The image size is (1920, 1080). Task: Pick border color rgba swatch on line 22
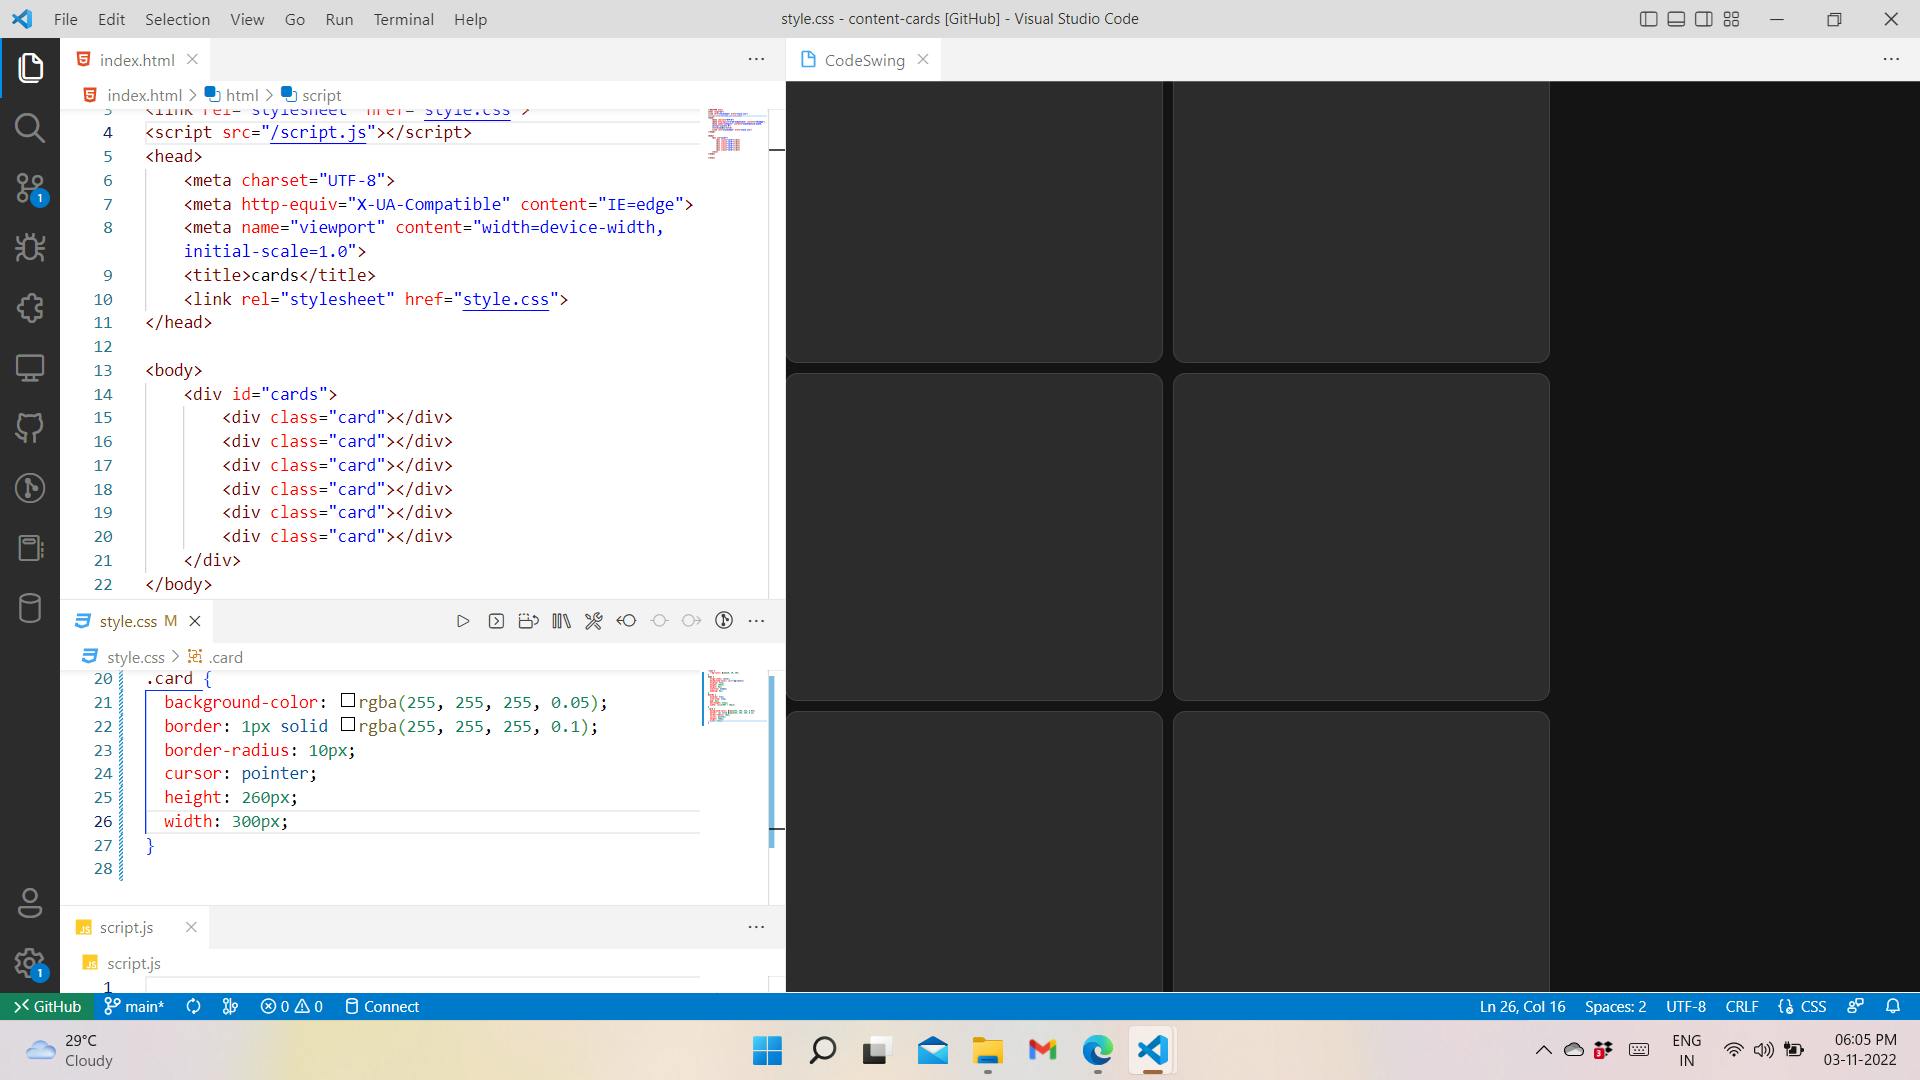[348, 725]
